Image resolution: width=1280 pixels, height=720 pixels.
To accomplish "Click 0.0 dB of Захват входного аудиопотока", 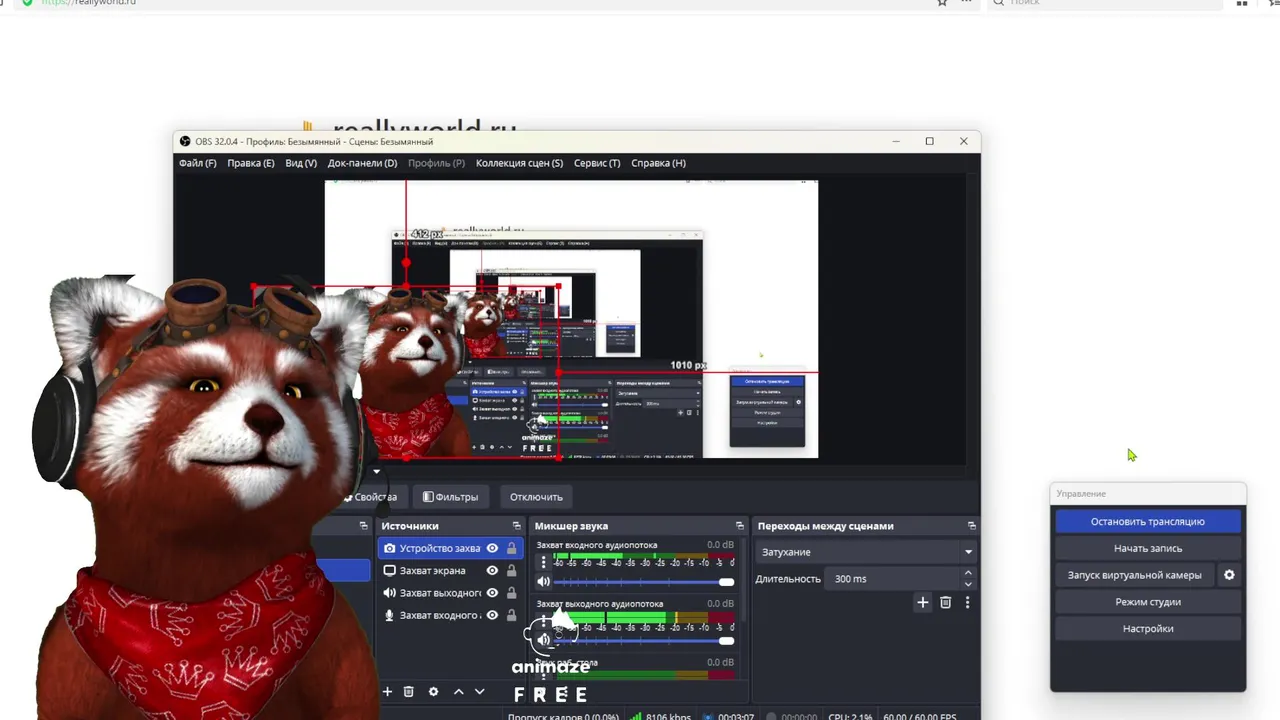I will coord(720,545).
